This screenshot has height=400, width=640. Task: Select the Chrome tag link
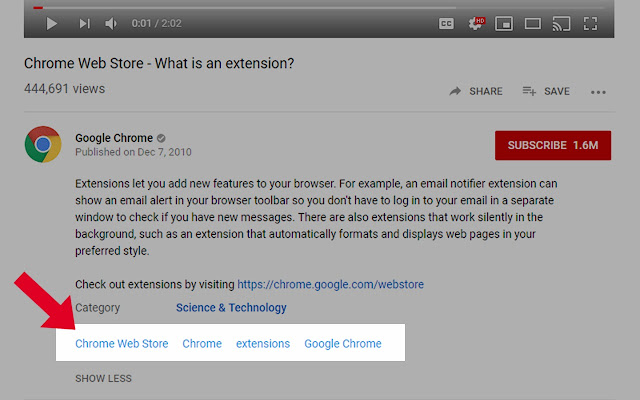click(202, 344)
